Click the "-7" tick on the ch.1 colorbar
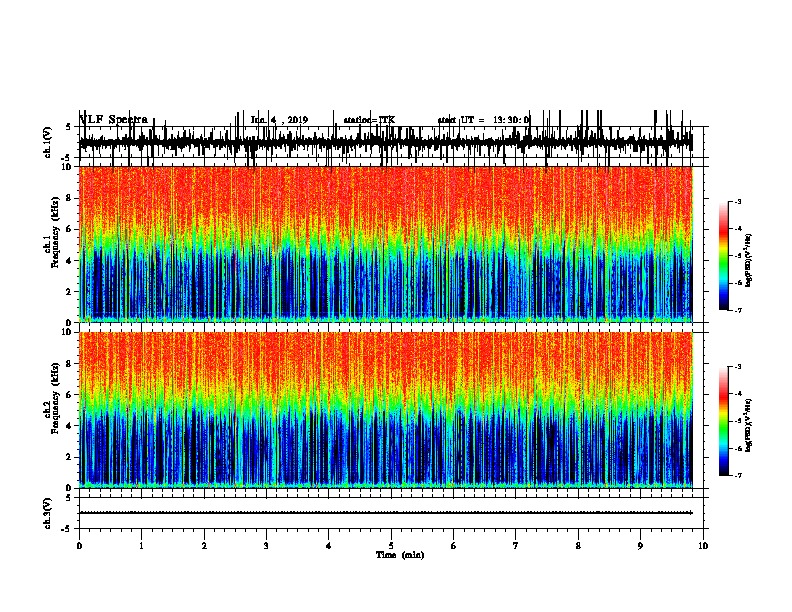The image size is (792, 612). 738,310
